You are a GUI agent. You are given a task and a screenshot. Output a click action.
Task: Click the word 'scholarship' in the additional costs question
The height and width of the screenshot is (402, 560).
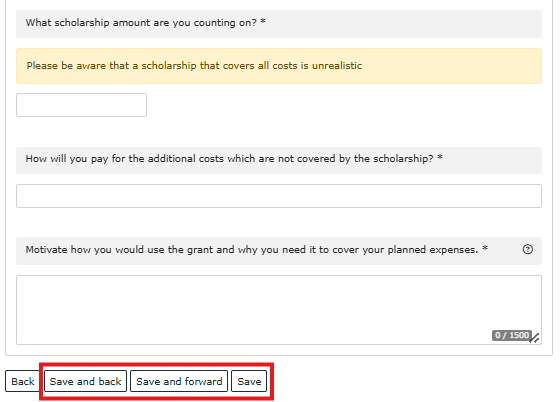click(x=399, y=159)
